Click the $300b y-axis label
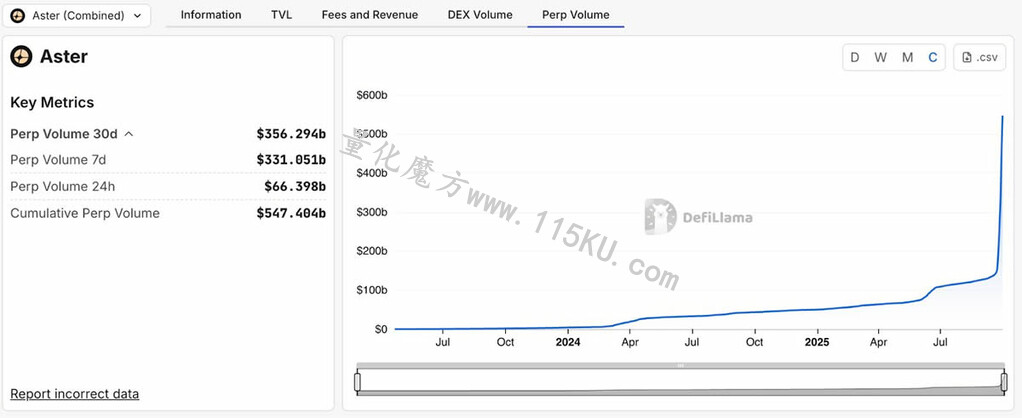1022x418 pixels. coord(372,212)
